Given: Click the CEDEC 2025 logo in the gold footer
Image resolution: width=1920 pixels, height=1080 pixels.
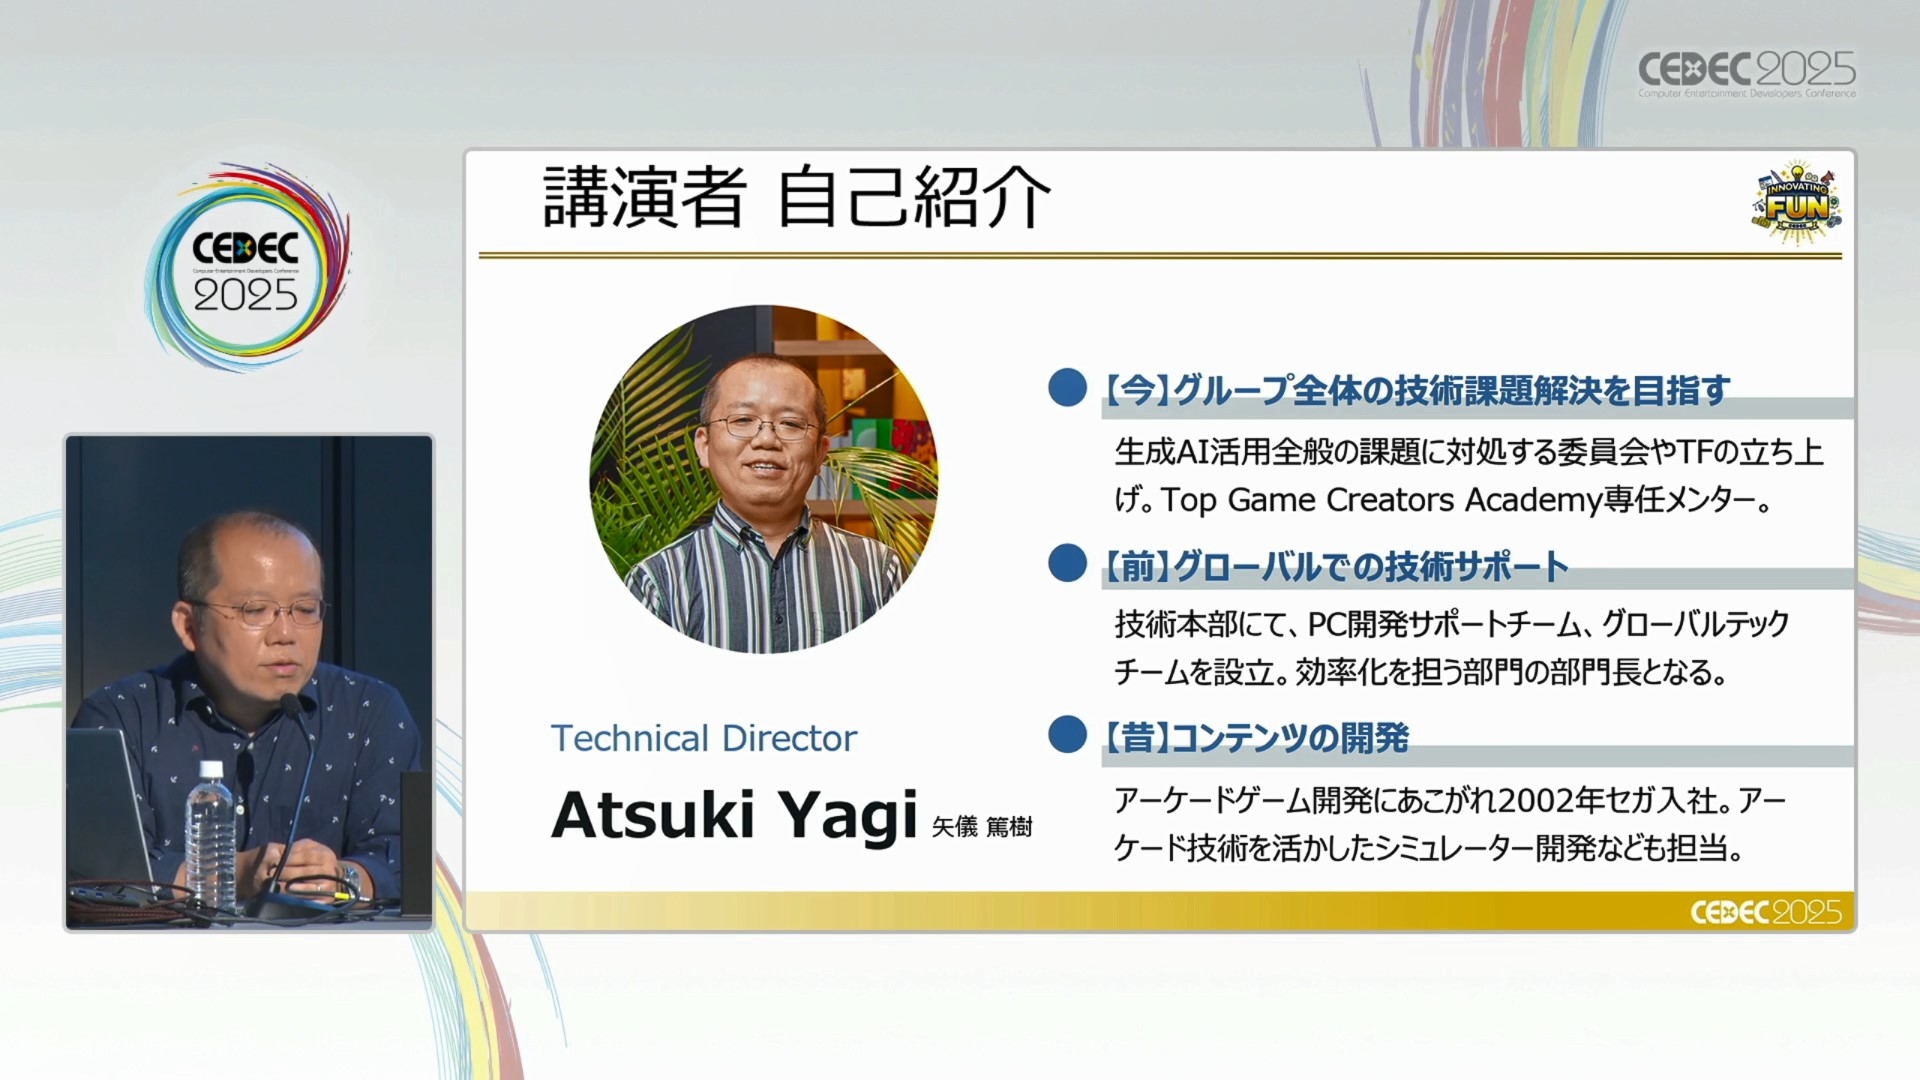Looking at the screenshot, I should pos(1765,912).
